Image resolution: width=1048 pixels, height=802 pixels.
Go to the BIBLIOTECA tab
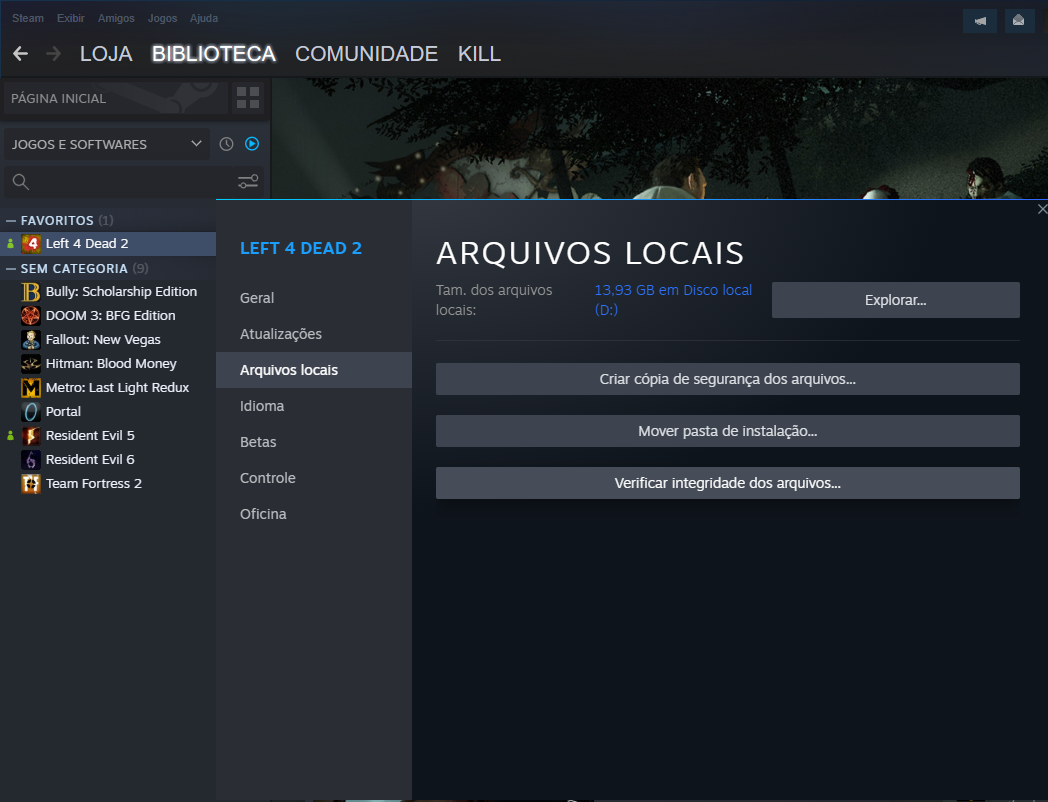click(213, 54)
